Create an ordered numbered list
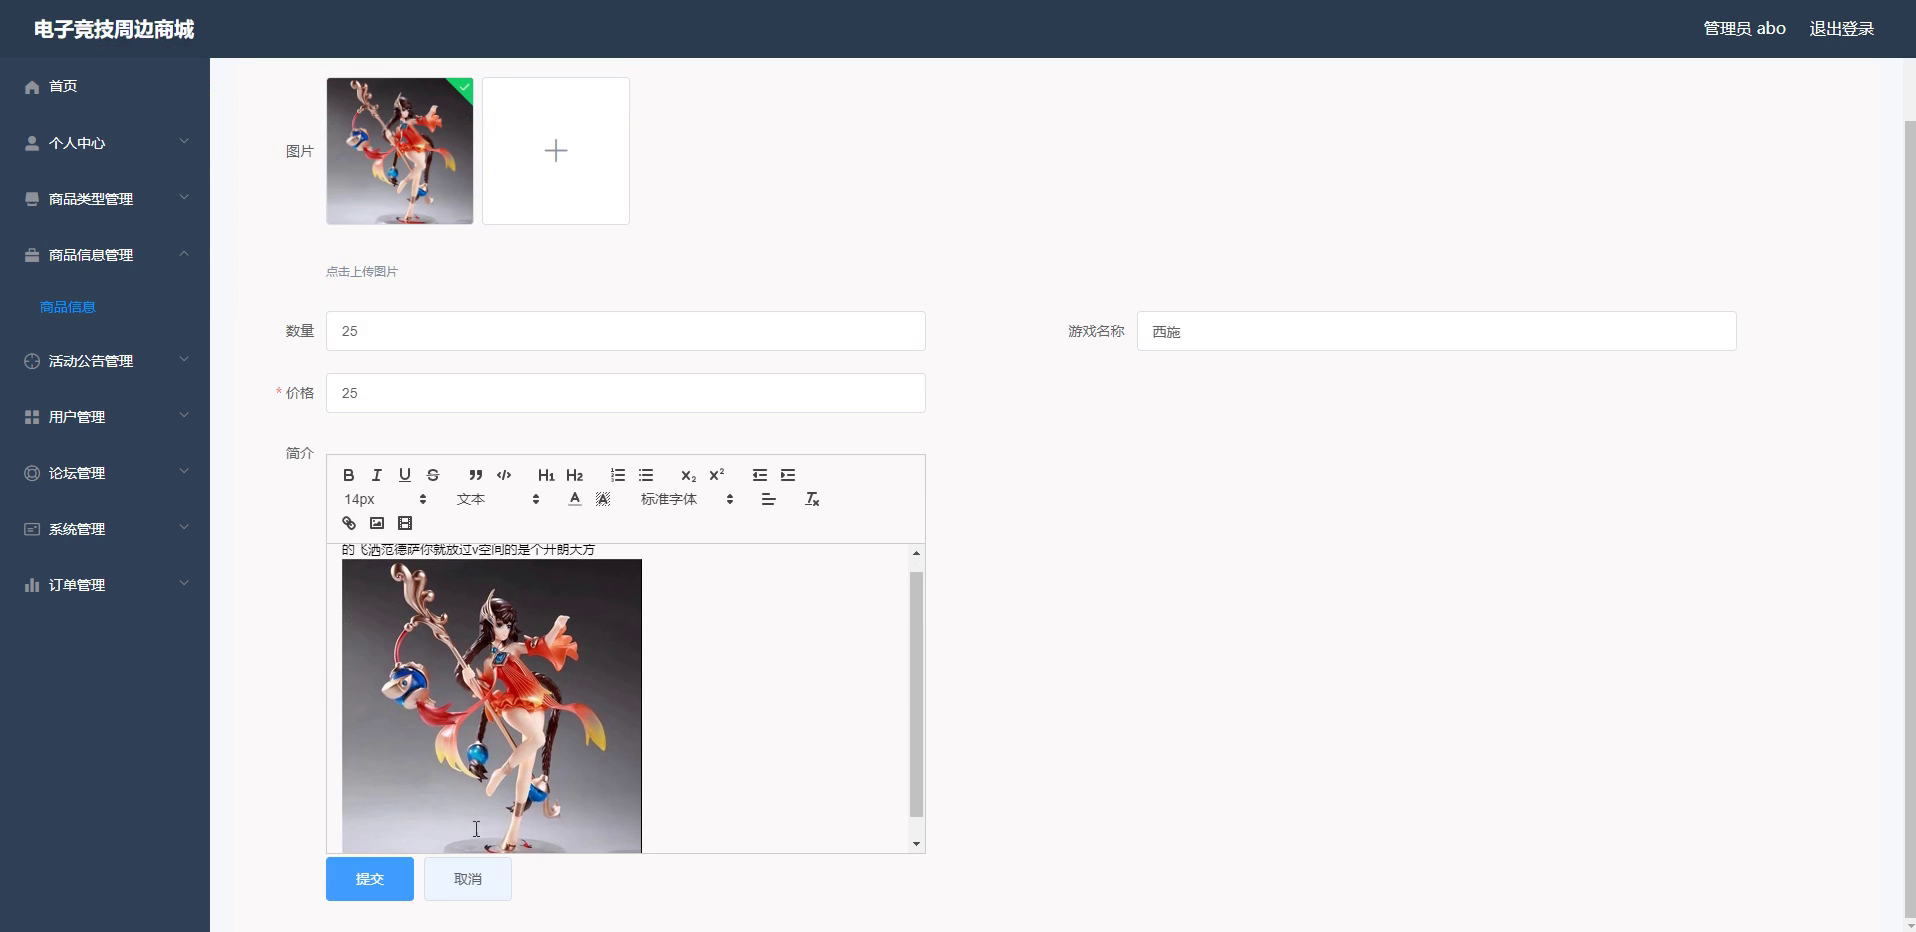Viewport: 1916px width, 932px height. tap(618, 475)
